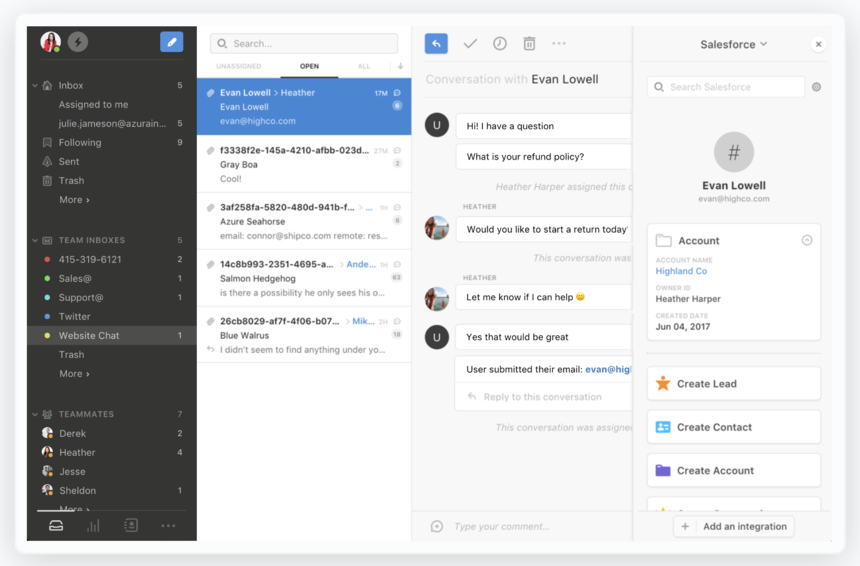Screen dimensions: 860x566
Task: Select teammate Sheldon
Action: (112, 490)
